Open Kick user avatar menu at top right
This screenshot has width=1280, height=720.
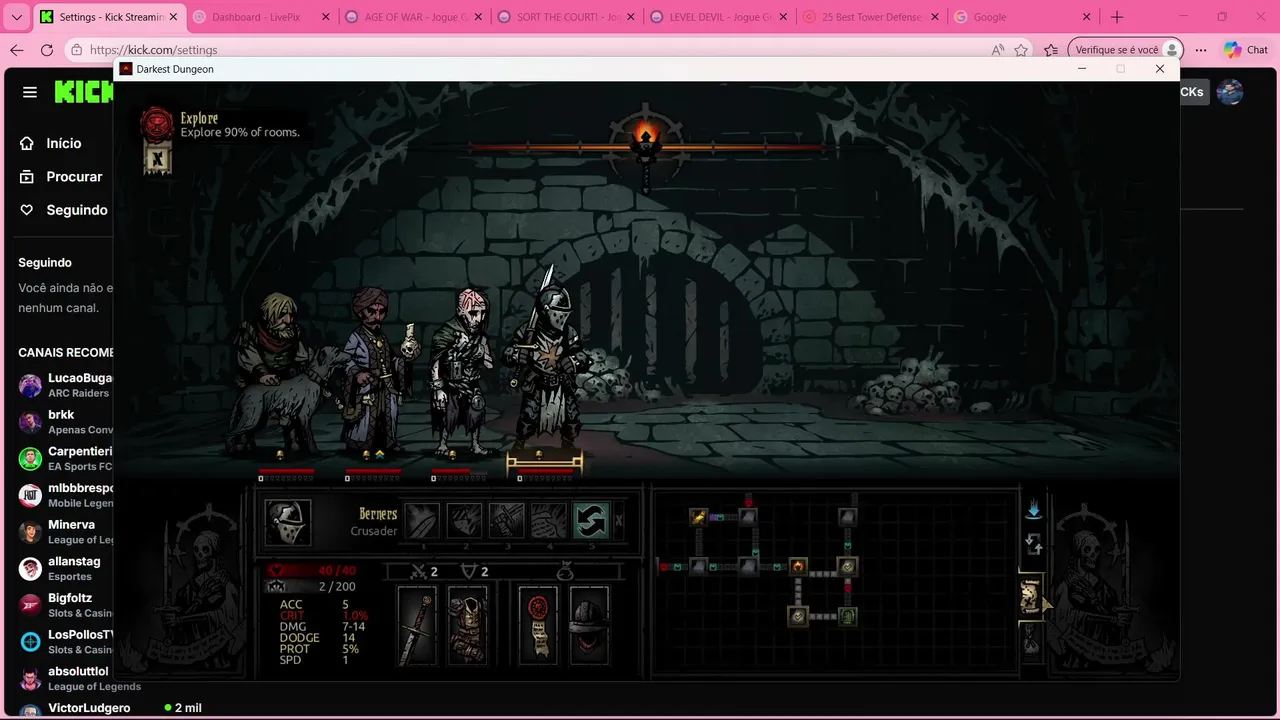pyautogui.click(x=1230, y=92)
